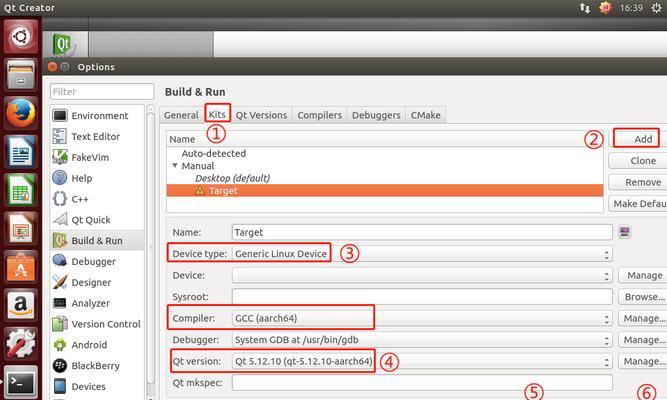Click the Filter search field
This screenshot has width=667, height=400.
click(x=102, y=91)
